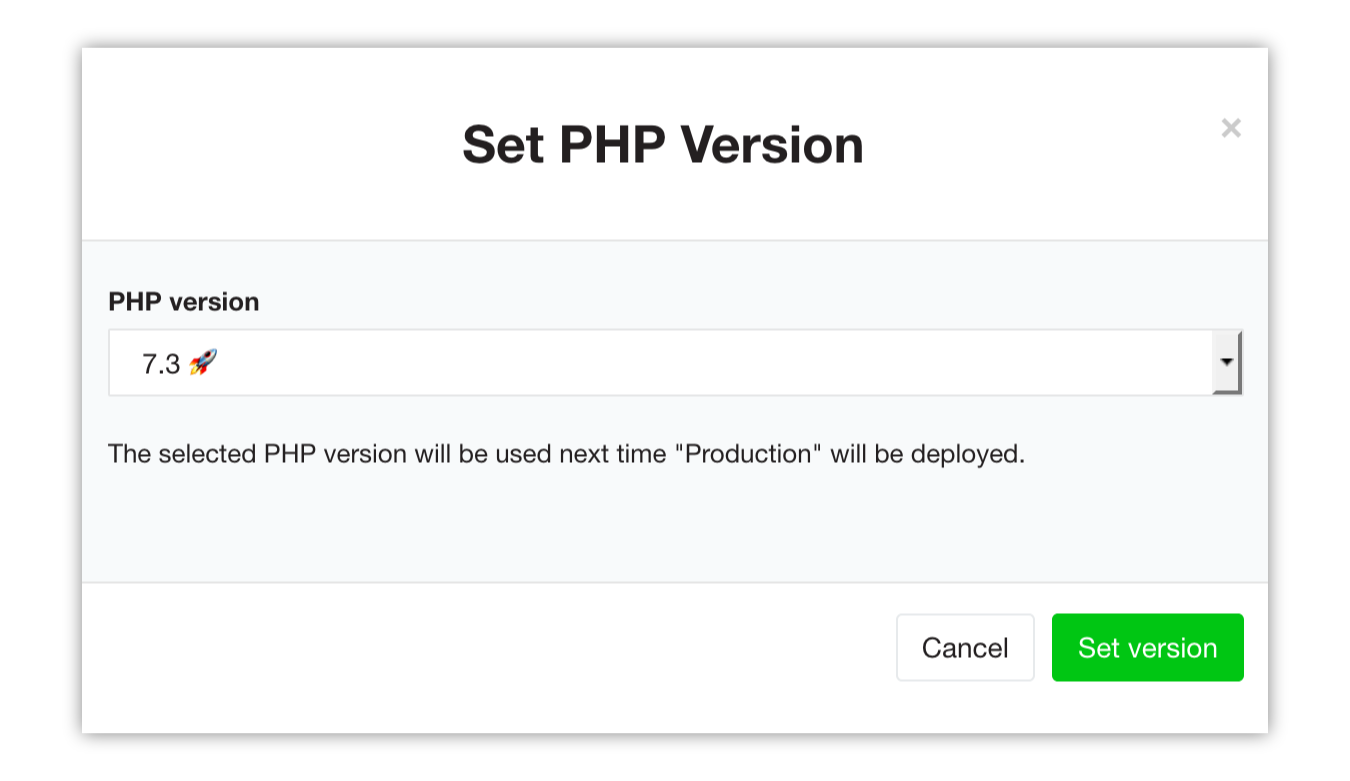
Task: Expand the PHP version dropdown arrow
Action: click(1226, 362)
